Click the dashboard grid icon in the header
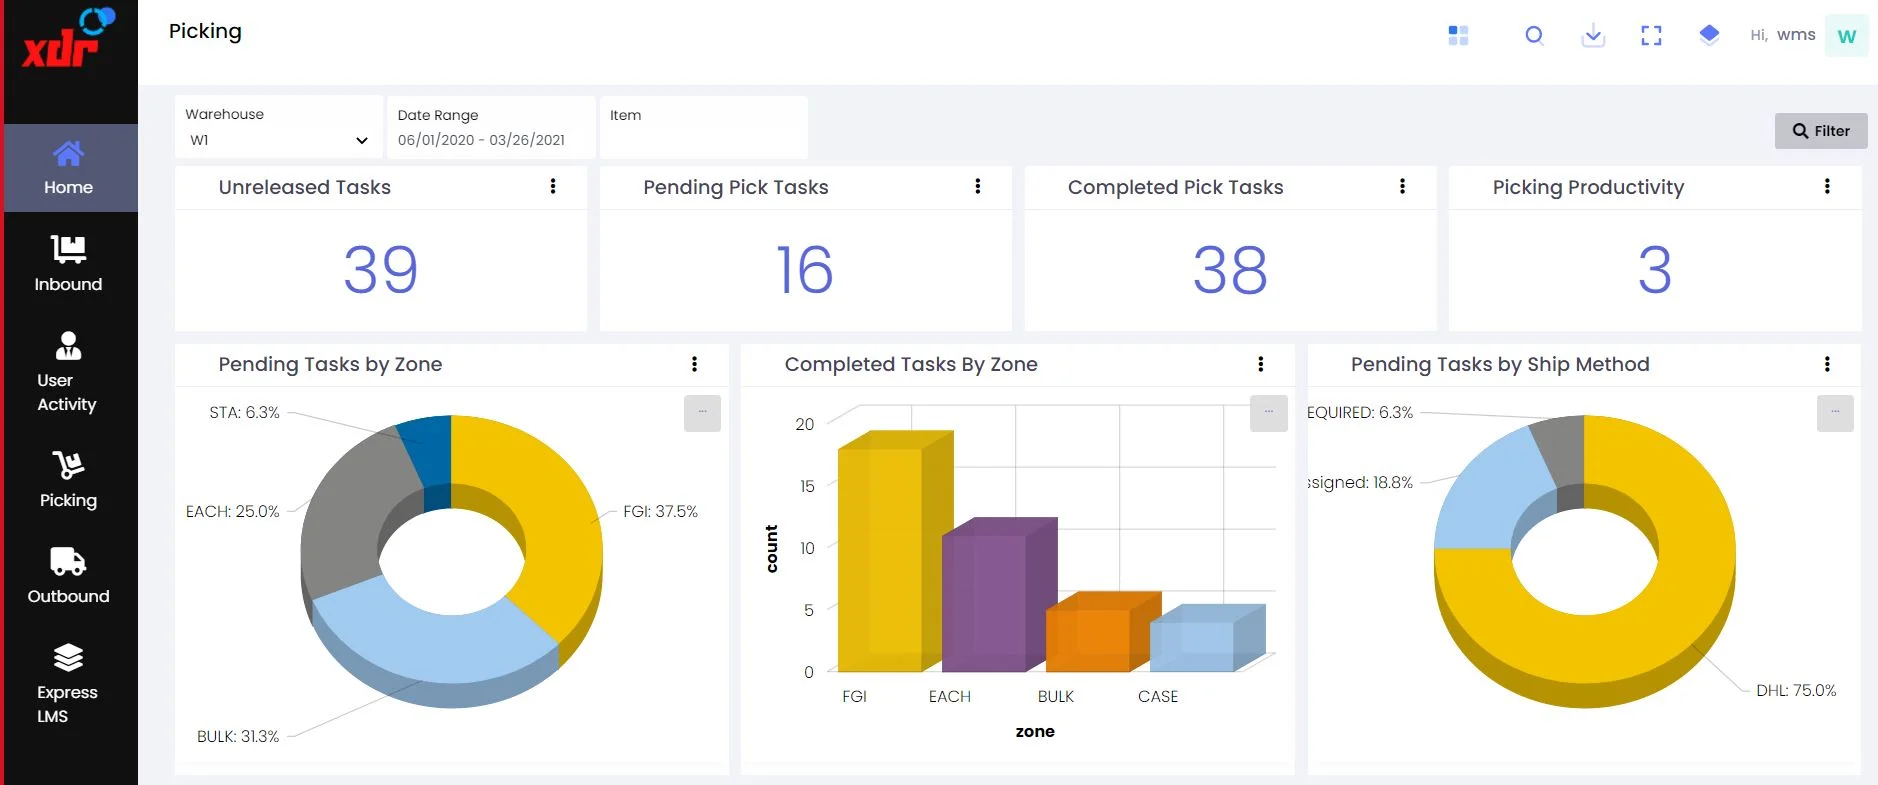Screen dimensions: 1878x785 click(1458, 36)
